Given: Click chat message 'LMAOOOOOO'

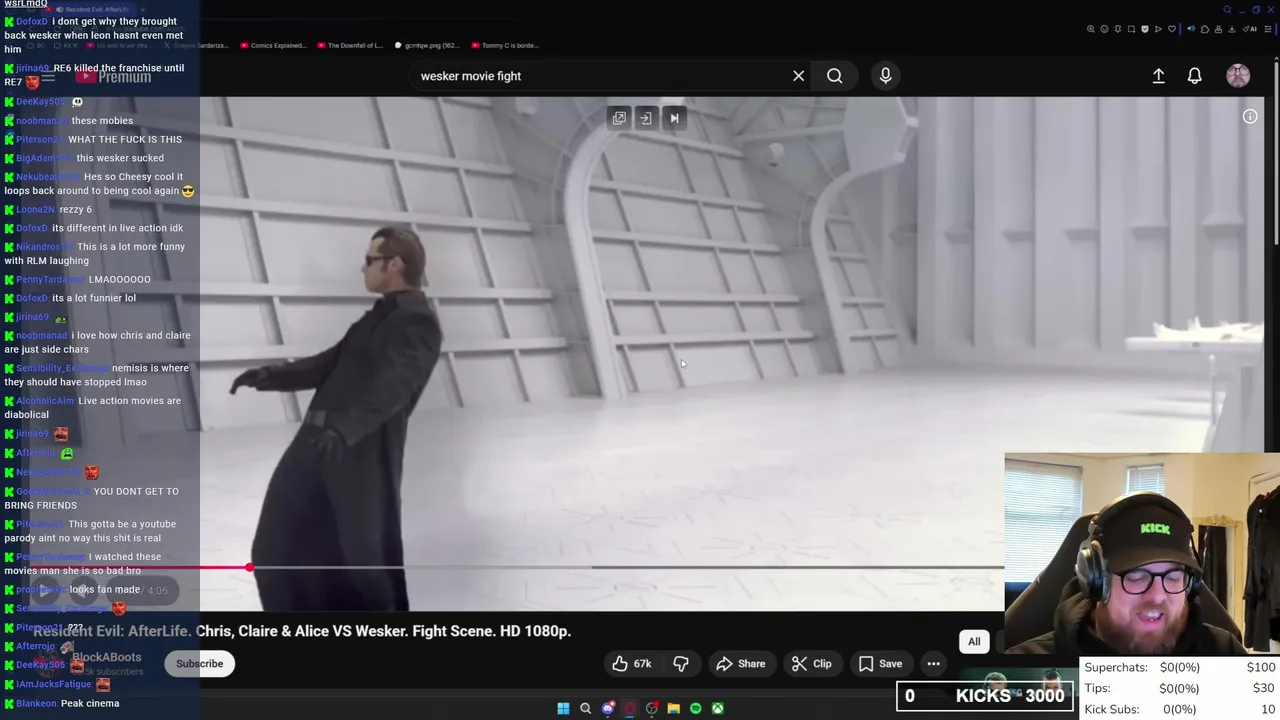Looking at the screenshot, I should point(119,279).
